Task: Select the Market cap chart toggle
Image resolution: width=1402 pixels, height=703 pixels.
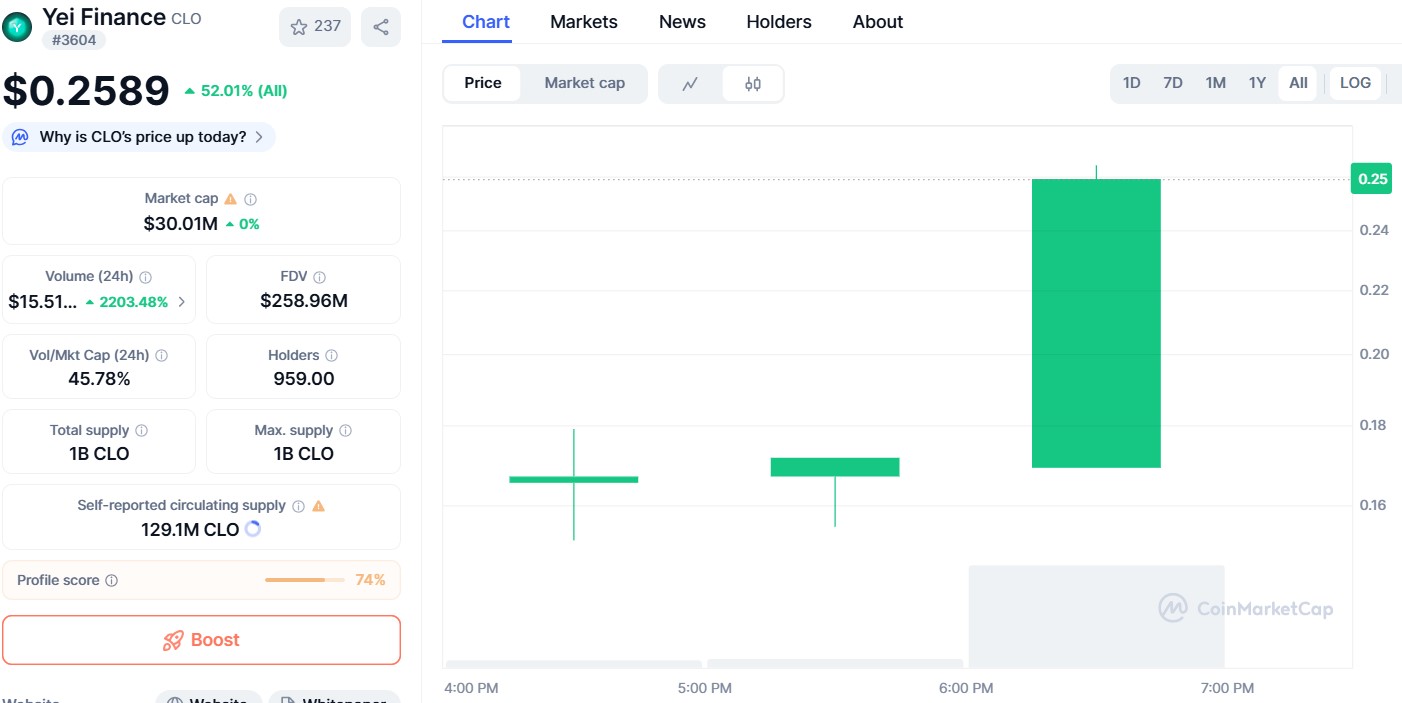Action: 584,83
